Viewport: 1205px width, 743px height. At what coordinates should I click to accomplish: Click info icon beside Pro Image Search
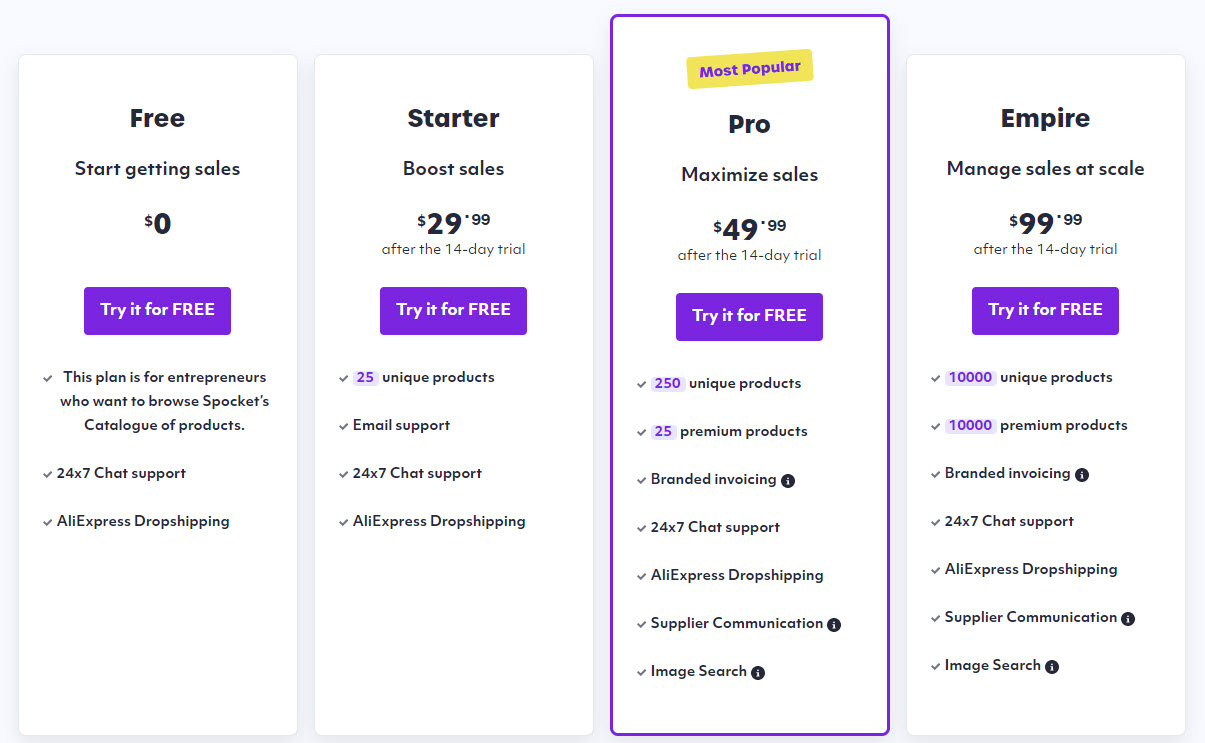[x=758, y=673]
